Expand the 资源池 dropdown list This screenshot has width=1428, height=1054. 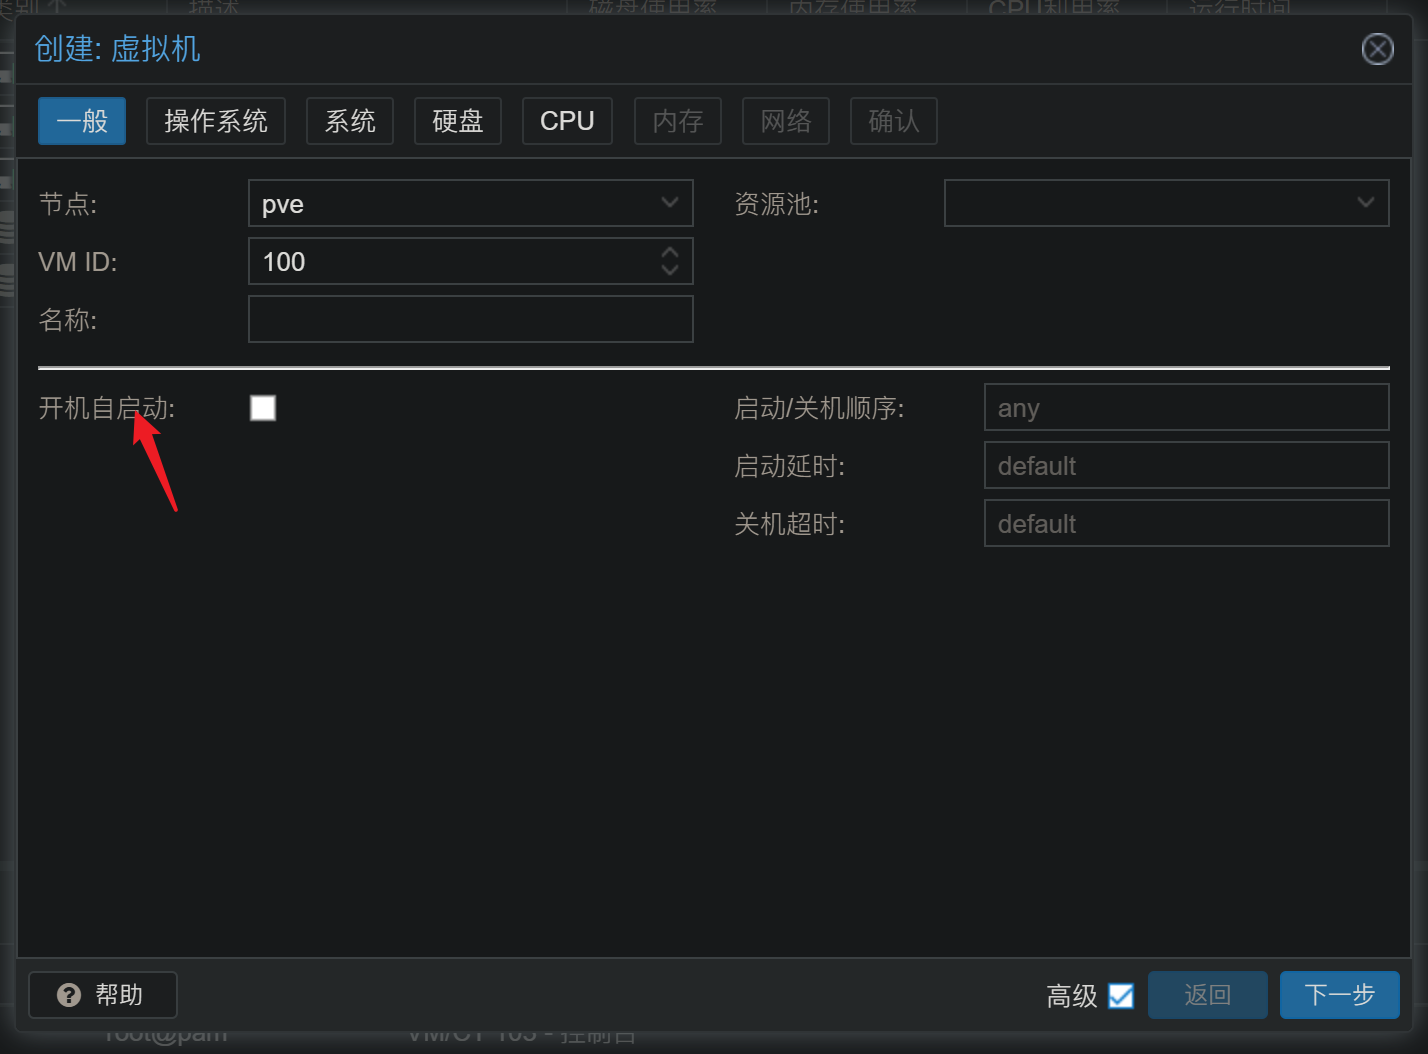[x=1365, y=203]
